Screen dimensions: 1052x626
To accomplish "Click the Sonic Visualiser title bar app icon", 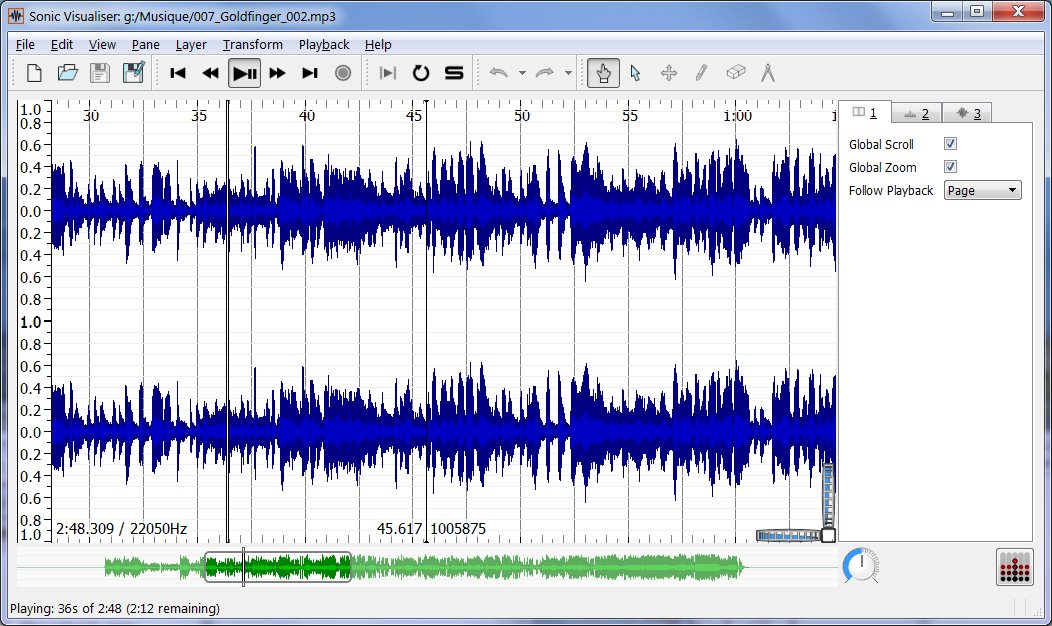I will tap(15, 15).
